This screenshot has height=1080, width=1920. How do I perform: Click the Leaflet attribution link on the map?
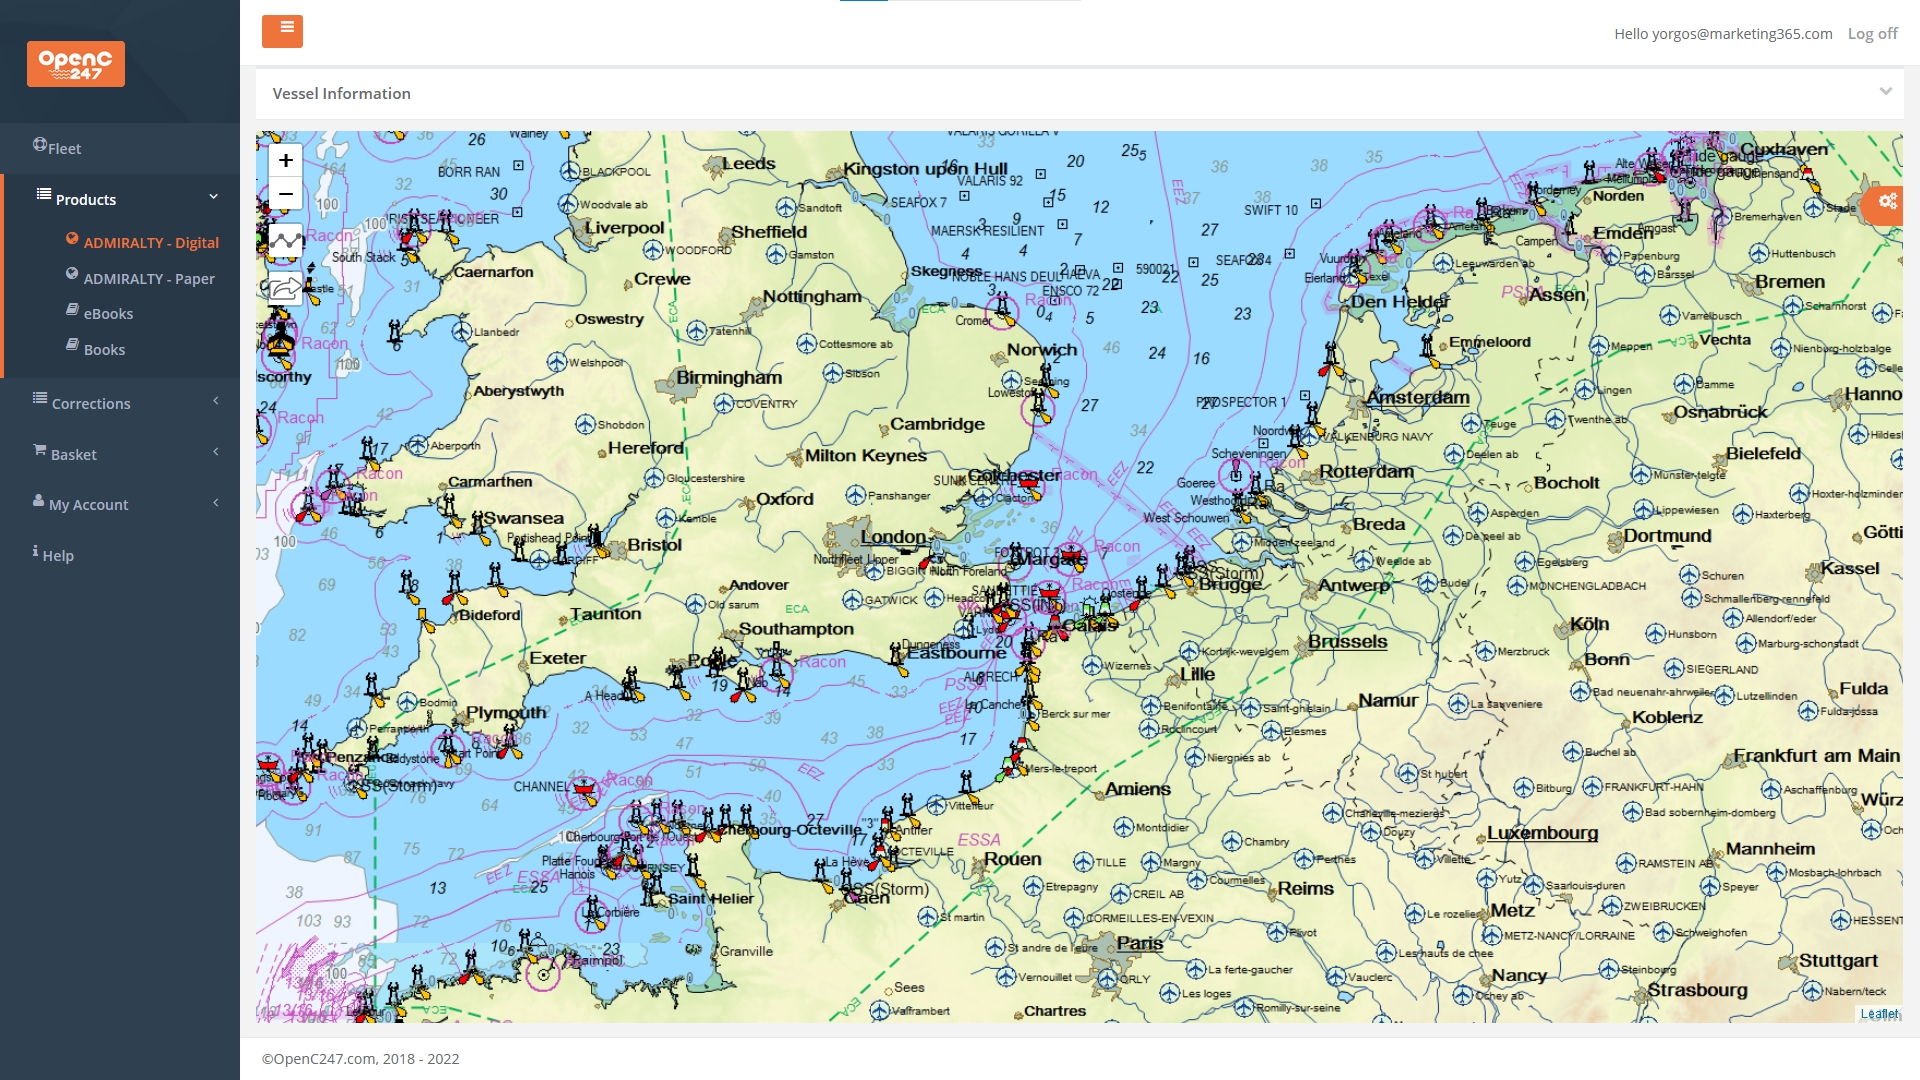point(1881,1013)
